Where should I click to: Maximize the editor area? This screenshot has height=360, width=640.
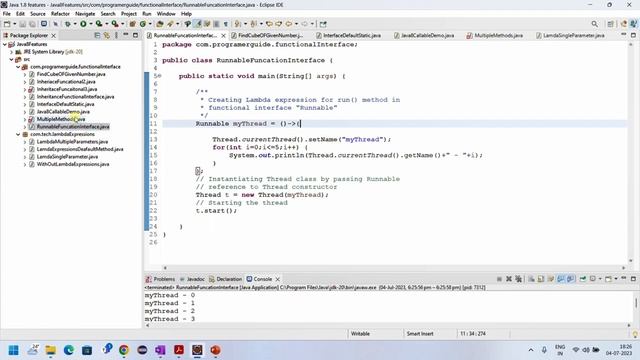pyautogui.click(x=633, y=36)
